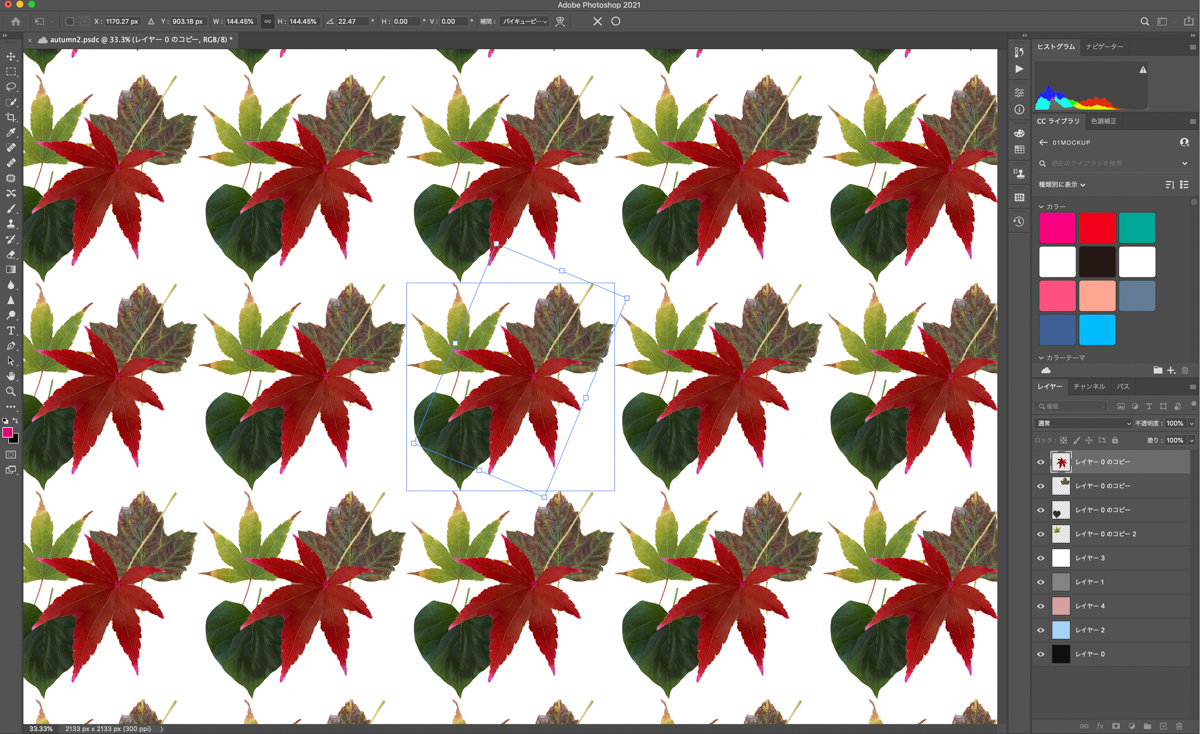This screenshot has width=1200, height=734.
Task: Switch to warp mode icon
Action: (560, 21)
